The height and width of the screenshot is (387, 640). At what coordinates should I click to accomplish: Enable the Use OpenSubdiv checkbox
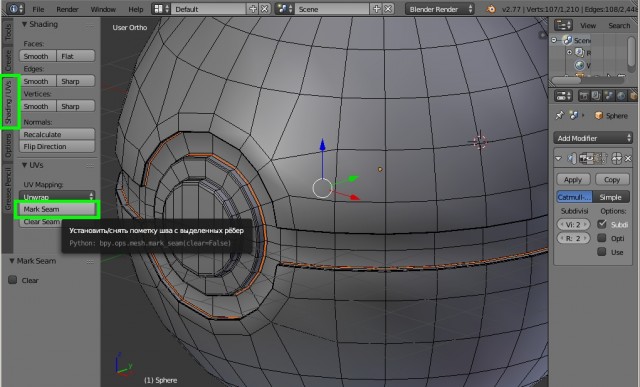point(602,252)
